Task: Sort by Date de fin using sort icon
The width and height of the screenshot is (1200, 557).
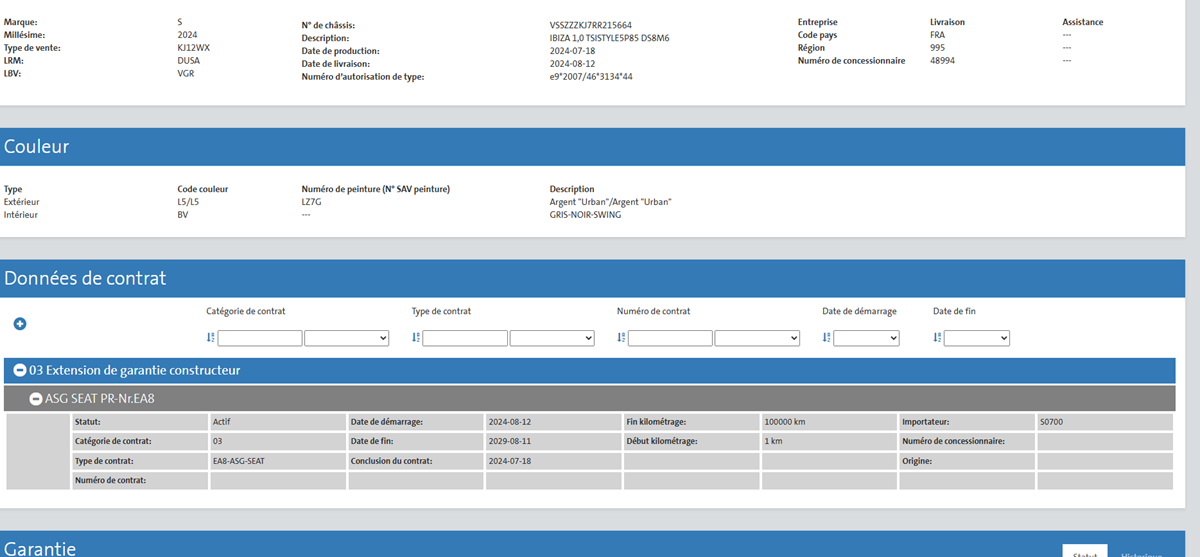Action: (938, 338)
